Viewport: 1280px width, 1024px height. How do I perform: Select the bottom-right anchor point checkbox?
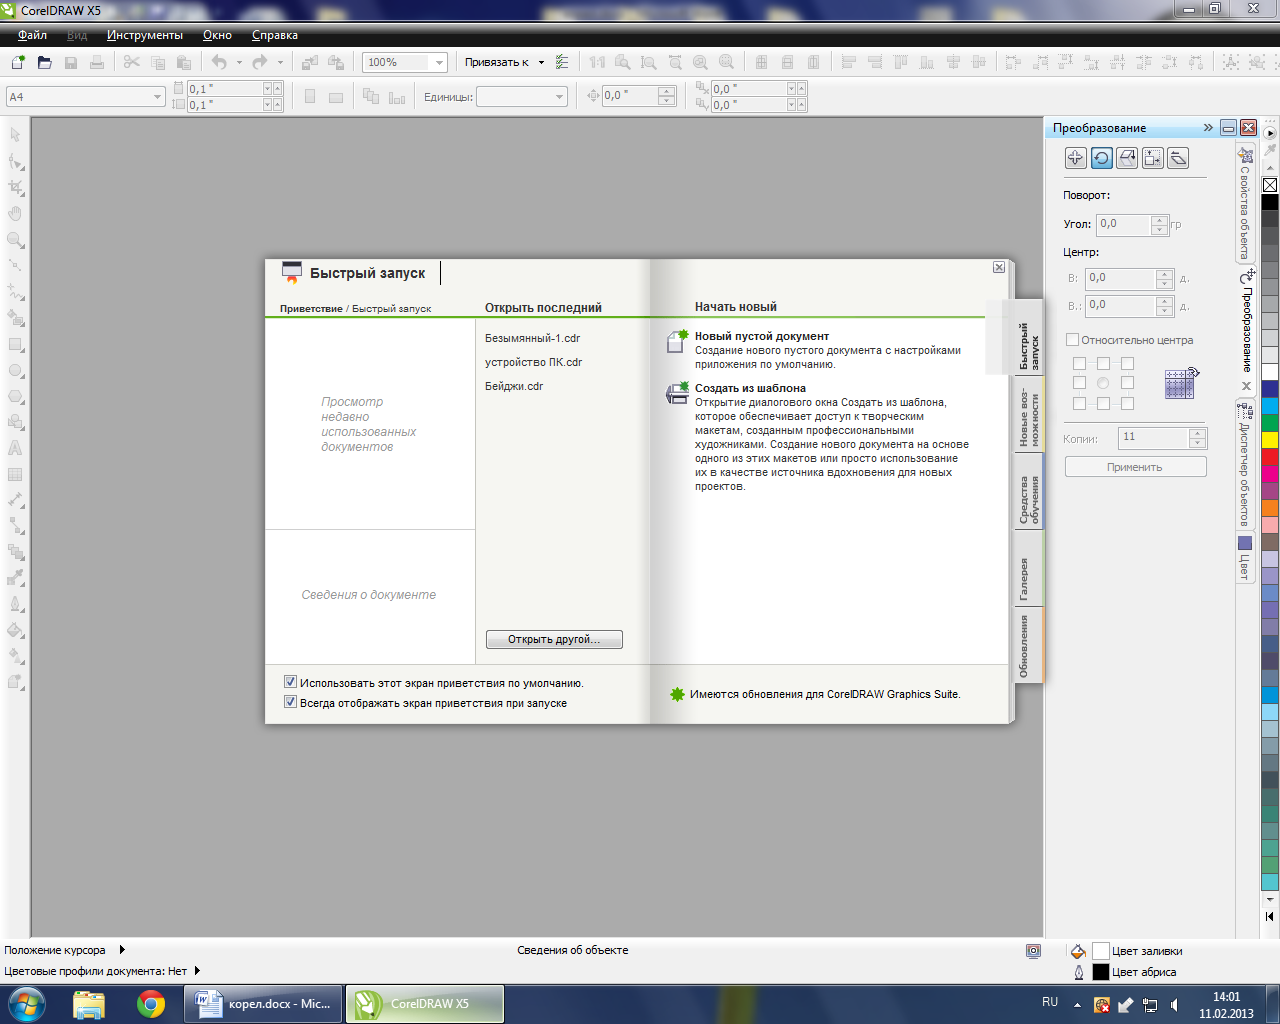[1127, 404]
